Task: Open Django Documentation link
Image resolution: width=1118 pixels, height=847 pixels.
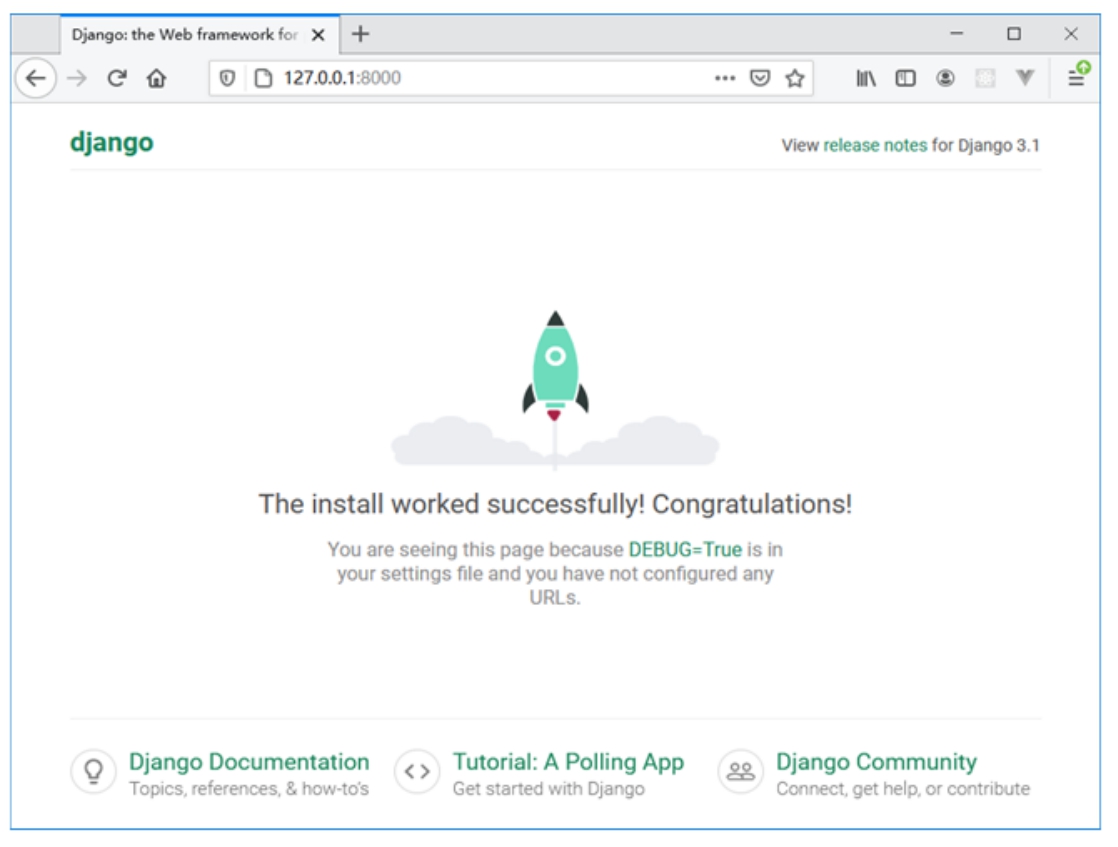Action: (250, 761)
